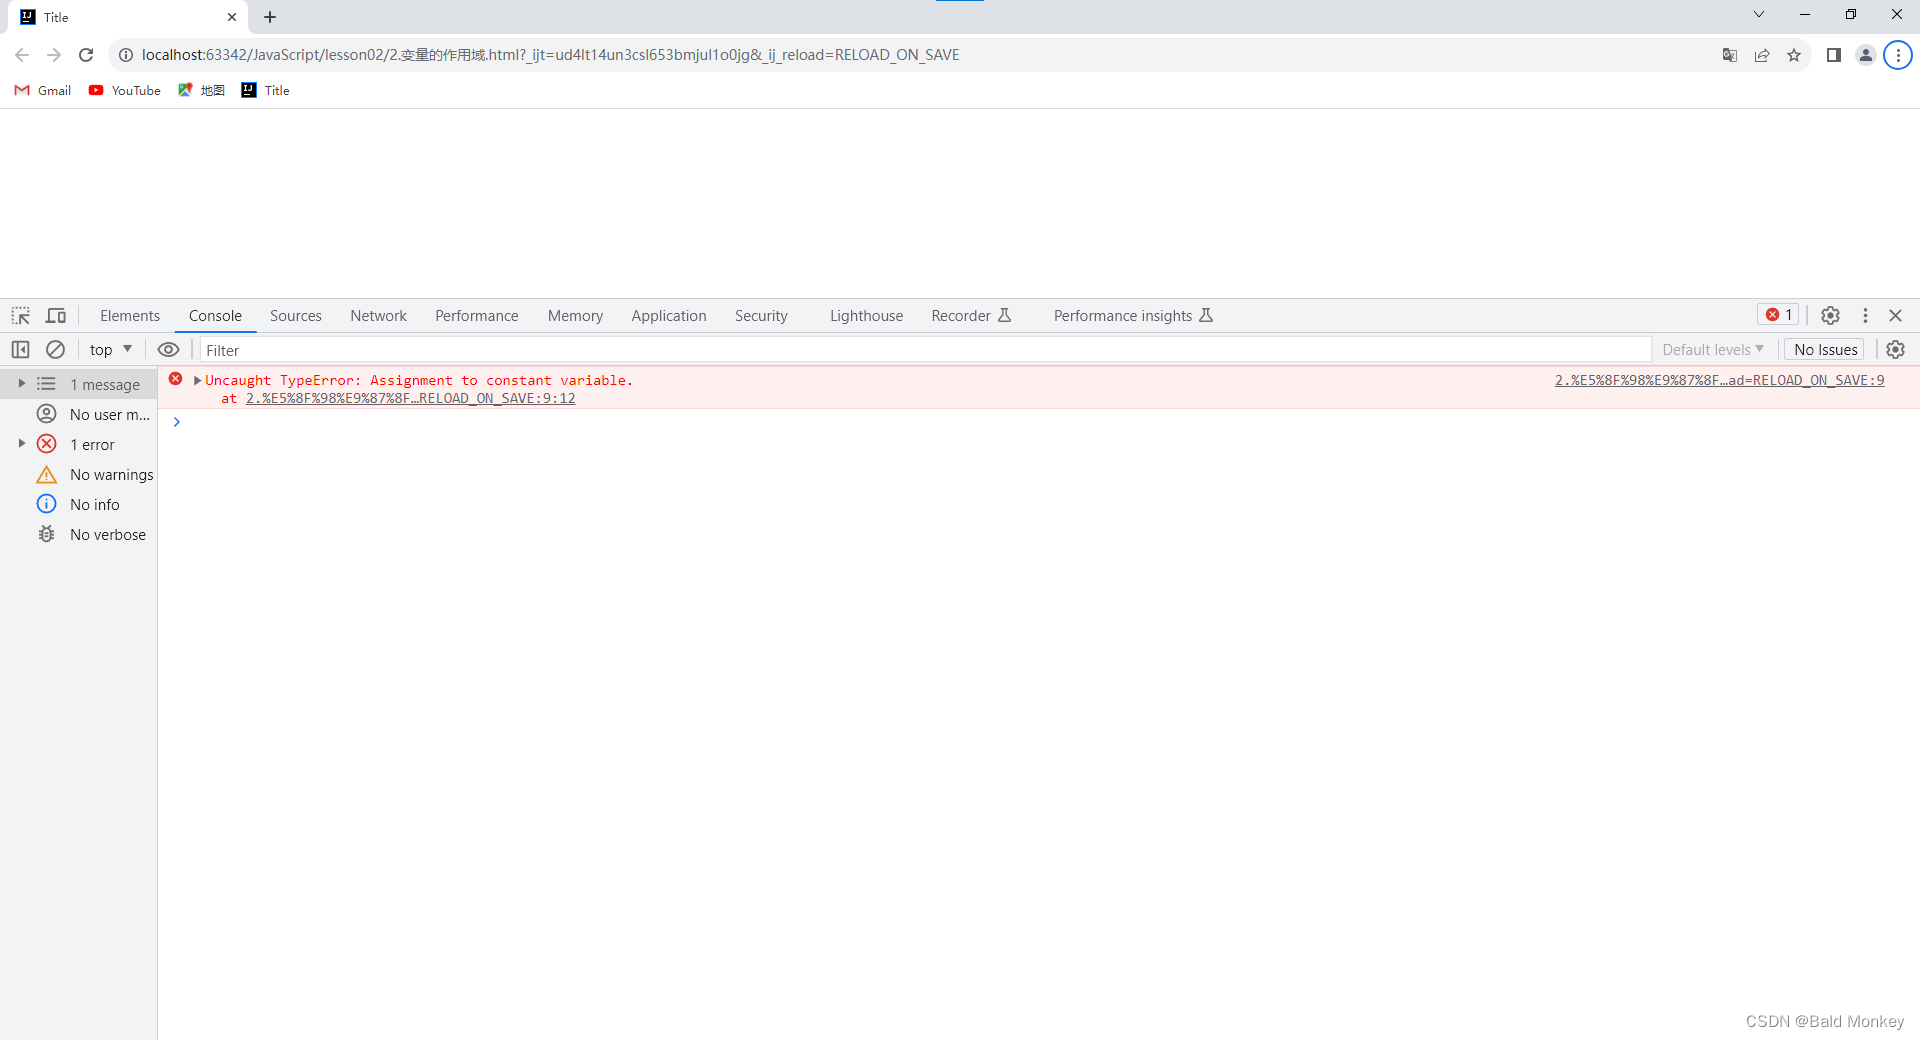1920x1040 pixels.
Task: Open the Gmail bookmark
Action: click(x=43, y=90)
